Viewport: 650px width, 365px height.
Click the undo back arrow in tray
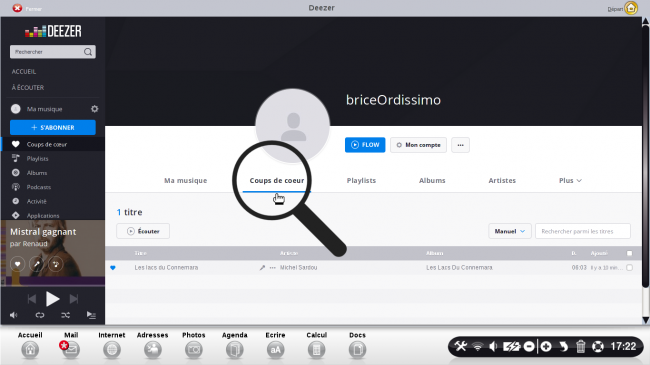click(x=563, y=346)
